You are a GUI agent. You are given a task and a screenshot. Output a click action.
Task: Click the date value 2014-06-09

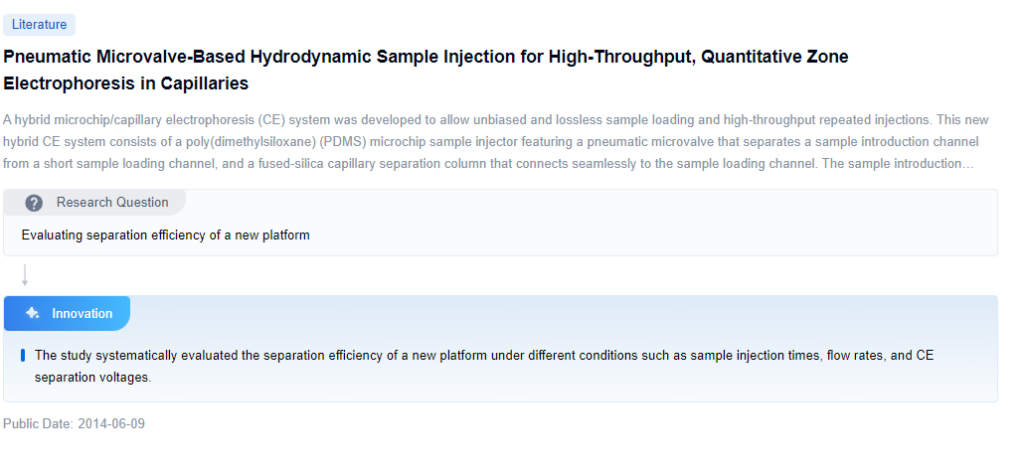111,424
